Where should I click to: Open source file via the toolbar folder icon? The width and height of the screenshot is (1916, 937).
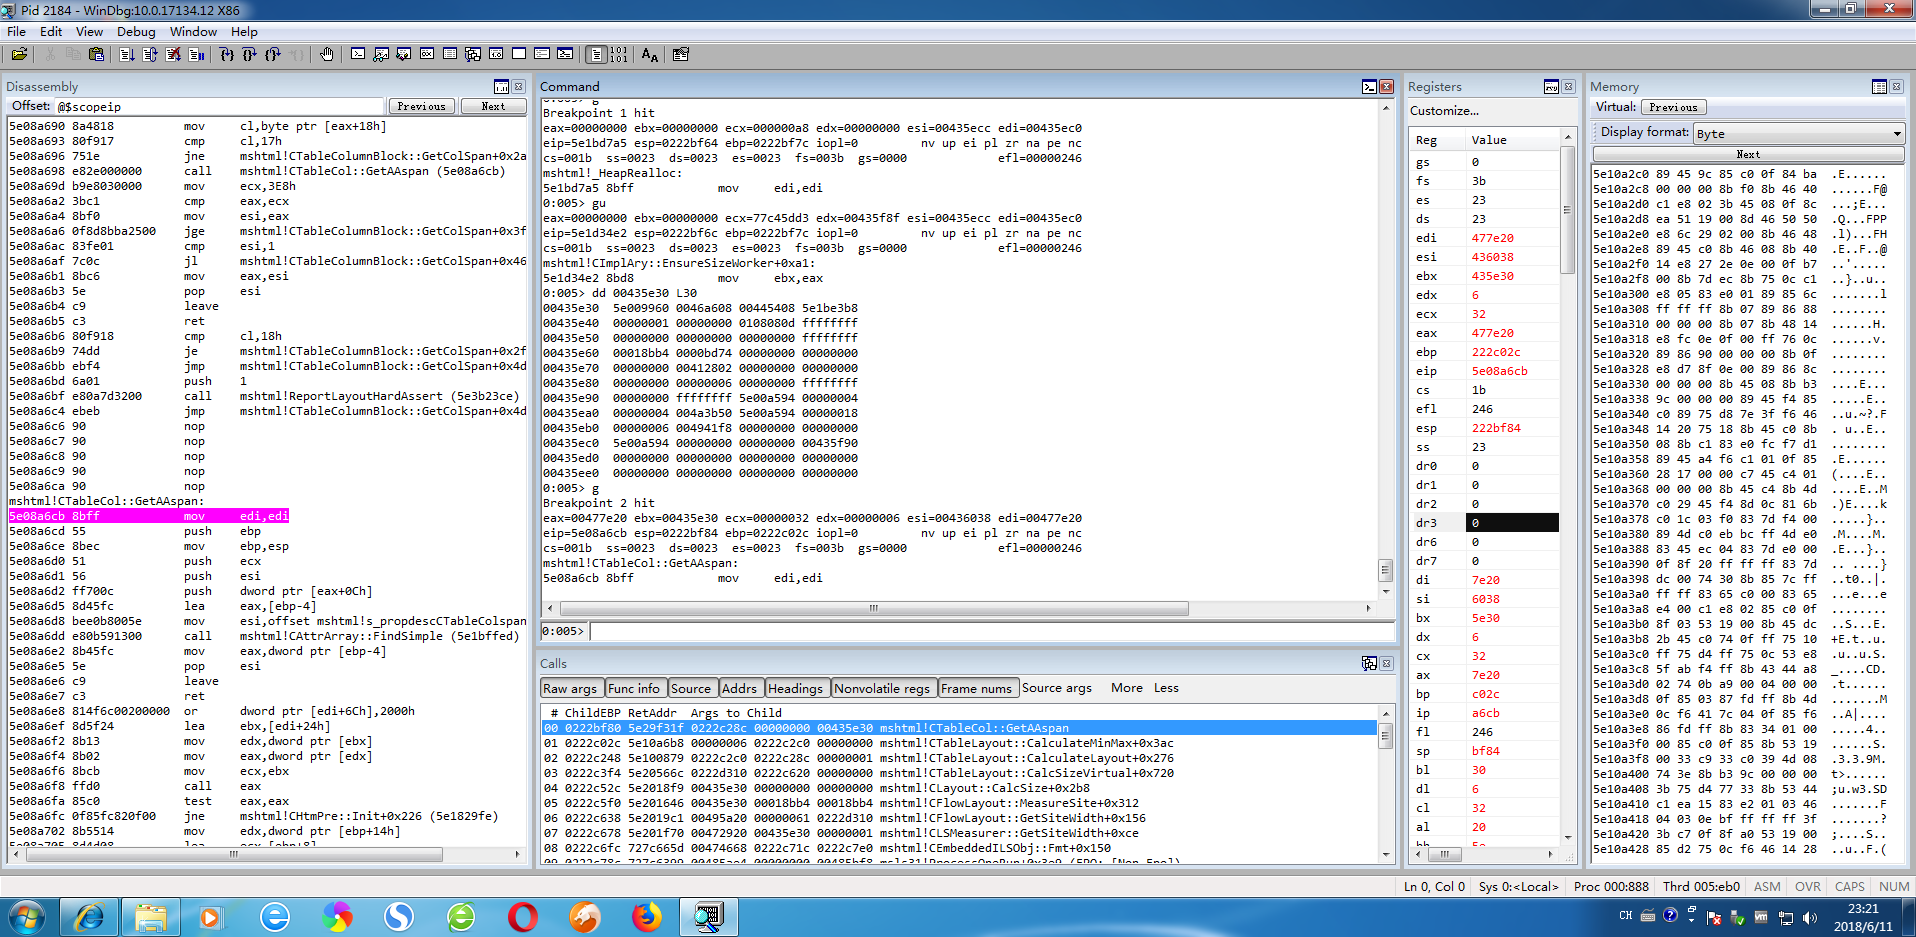pos(19,54)
